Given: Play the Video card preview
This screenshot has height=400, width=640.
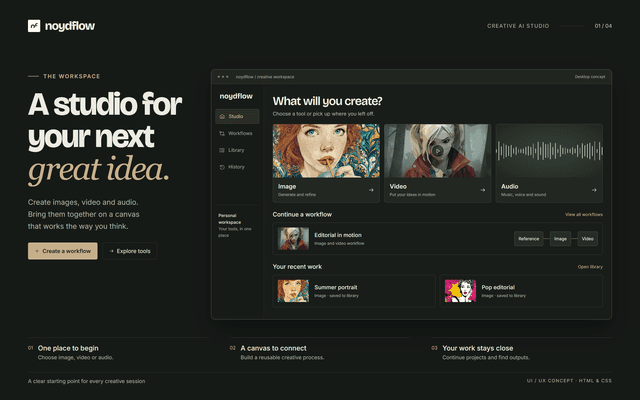Looking at the screenshot, I should pos(438,151).
